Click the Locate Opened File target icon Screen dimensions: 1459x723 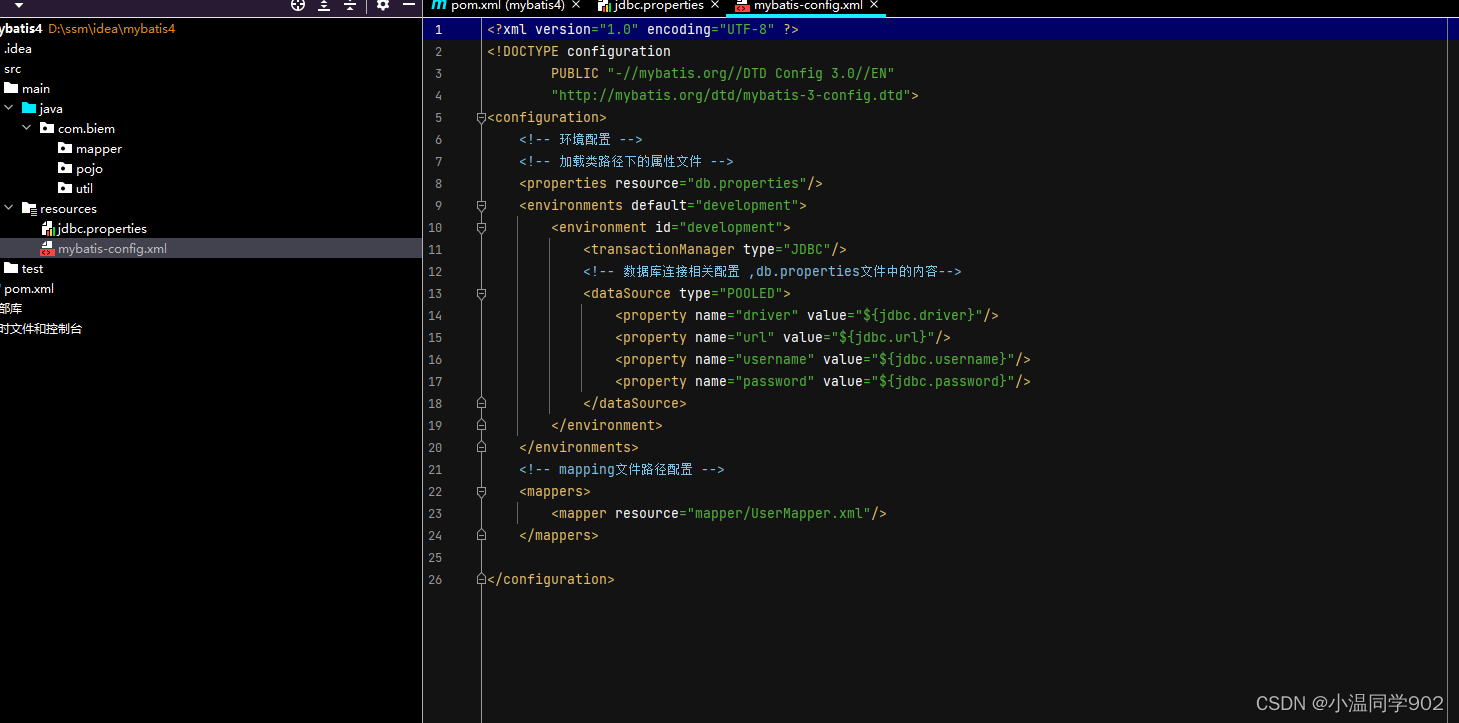point(296,6)
